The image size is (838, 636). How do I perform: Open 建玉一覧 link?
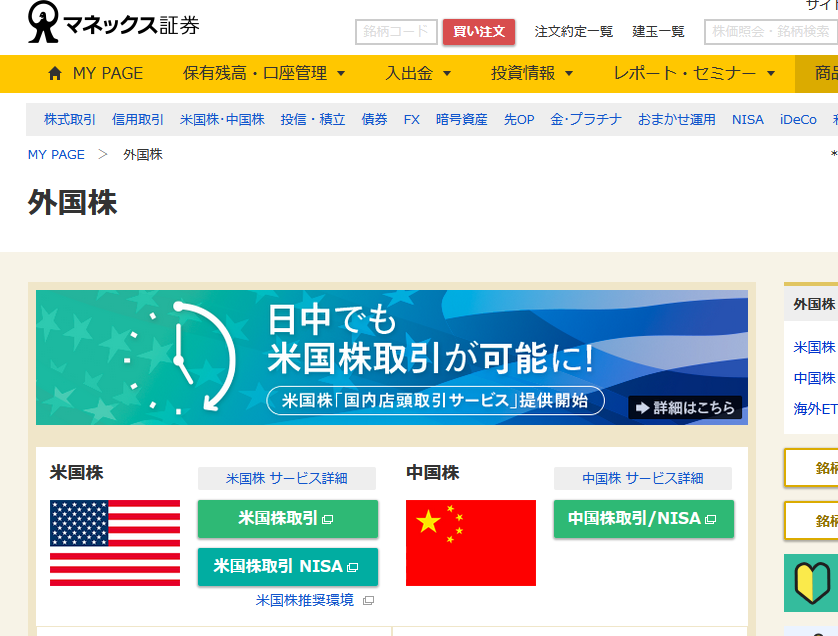pos(658,32)
